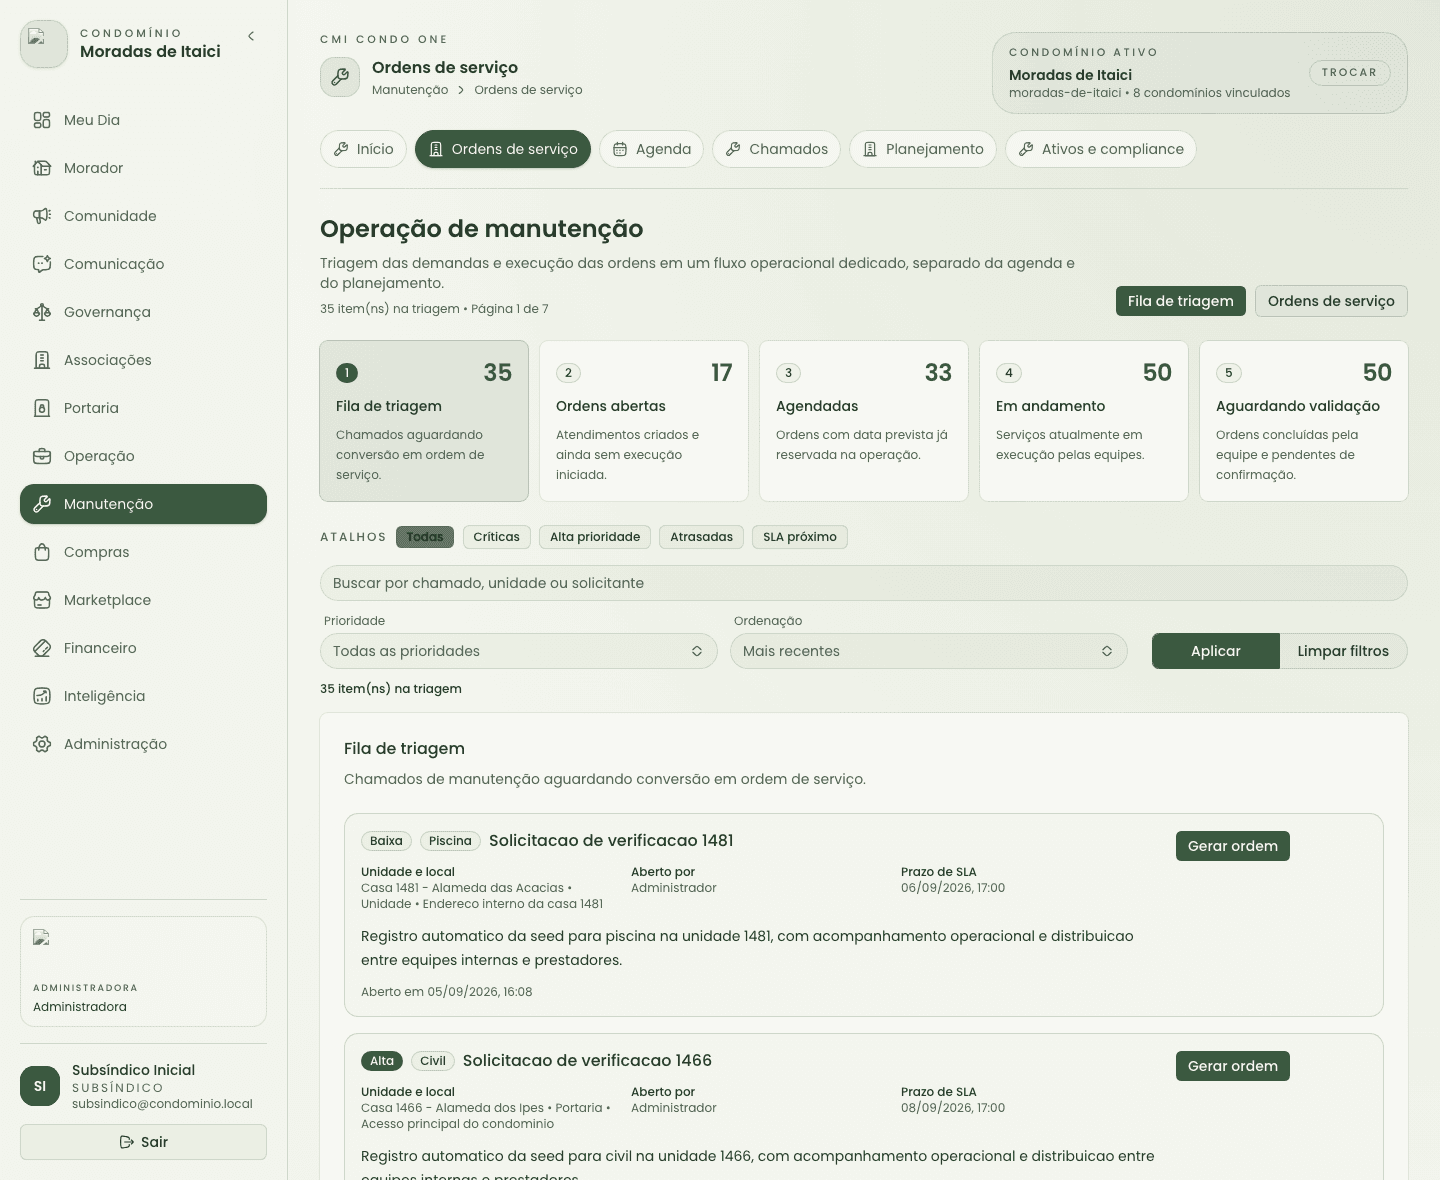Select the Em andamento status card

tap(1084, 421)
